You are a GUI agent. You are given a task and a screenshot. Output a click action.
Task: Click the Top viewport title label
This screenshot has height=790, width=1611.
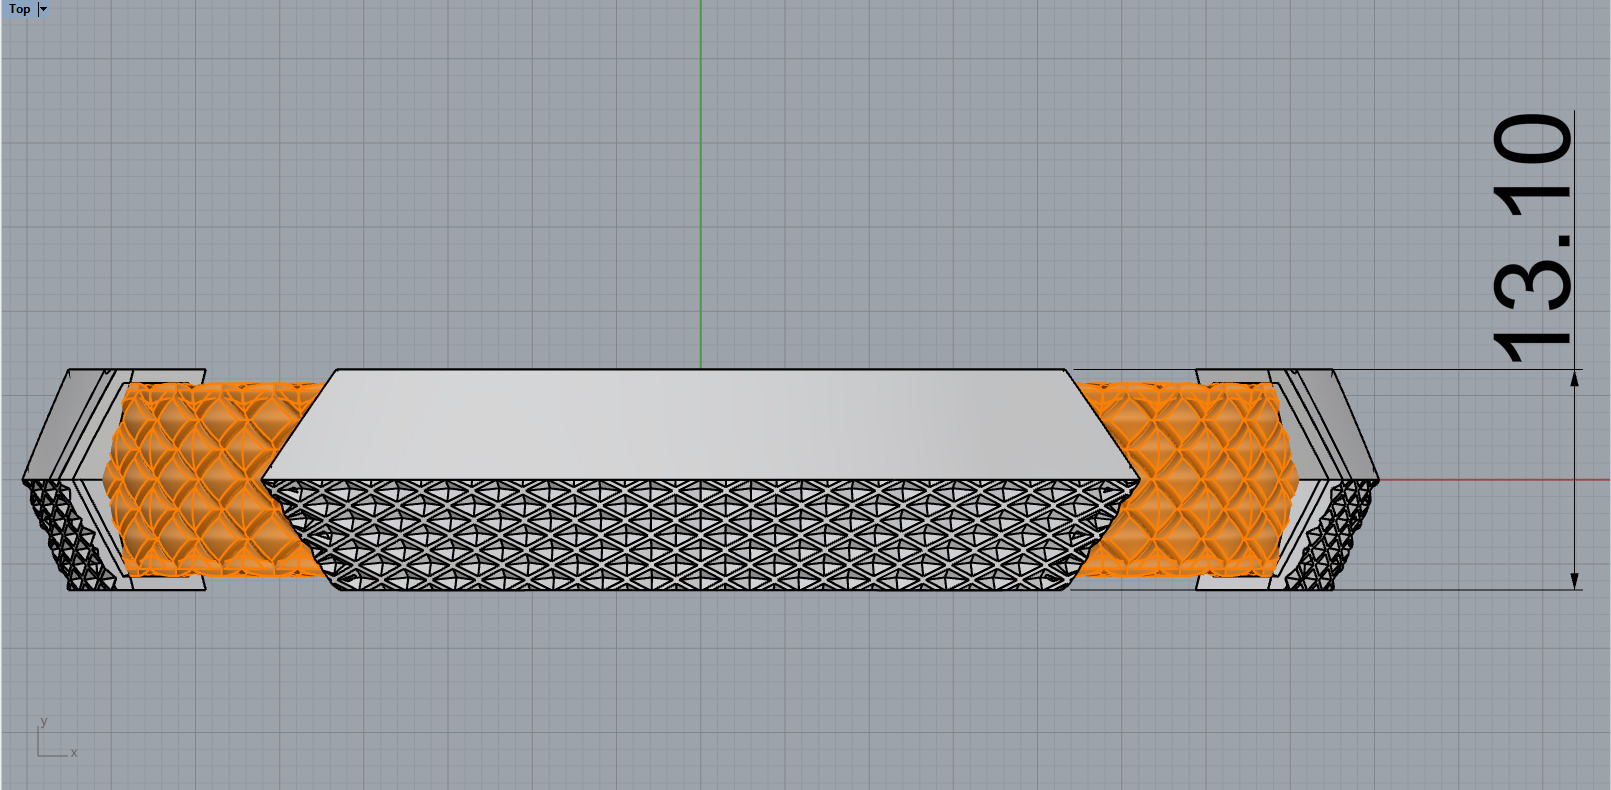pos(19,9)
